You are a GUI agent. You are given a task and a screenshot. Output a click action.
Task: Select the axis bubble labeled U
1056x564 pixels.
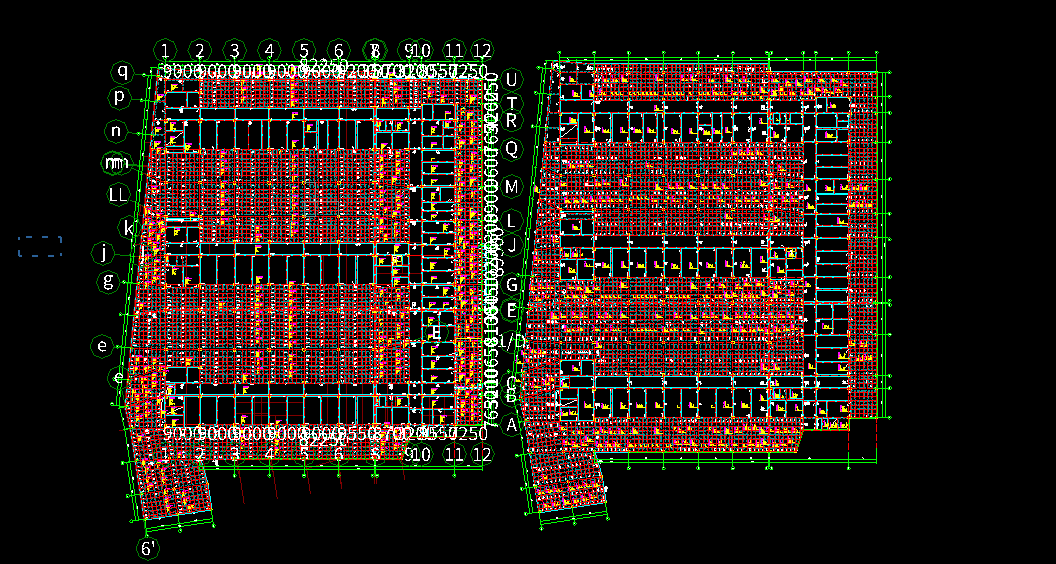click(x=511, y=80)
